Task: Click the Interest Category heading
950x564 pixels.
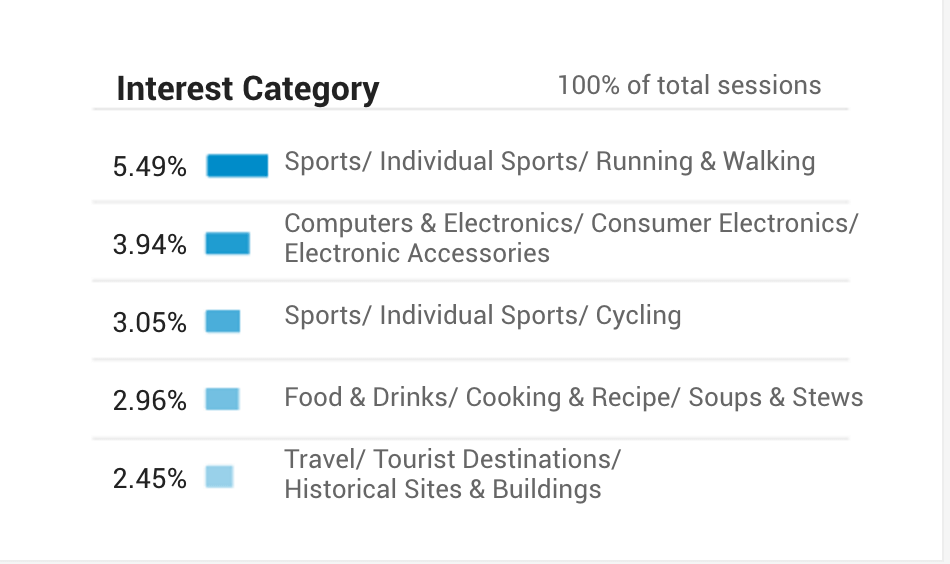Action: point(247,89)
